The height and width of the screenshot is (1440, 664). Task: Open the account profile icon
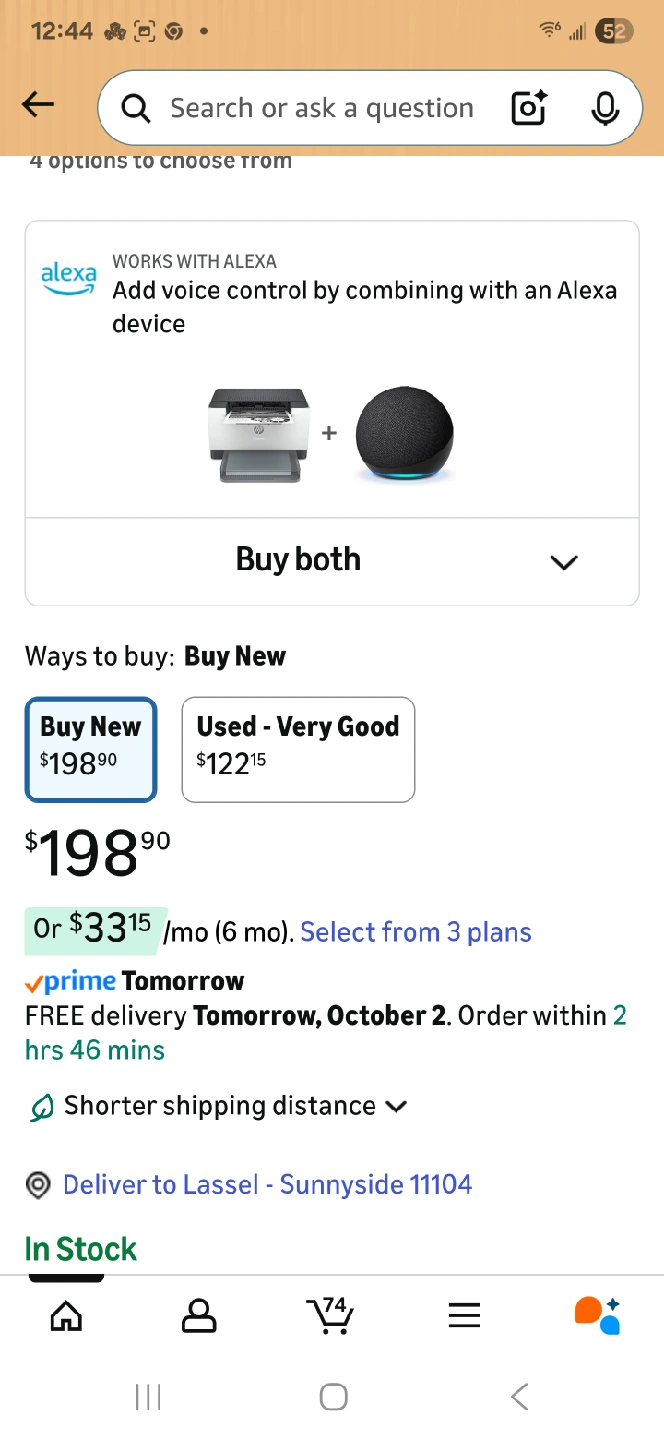tap(199, 1316)
